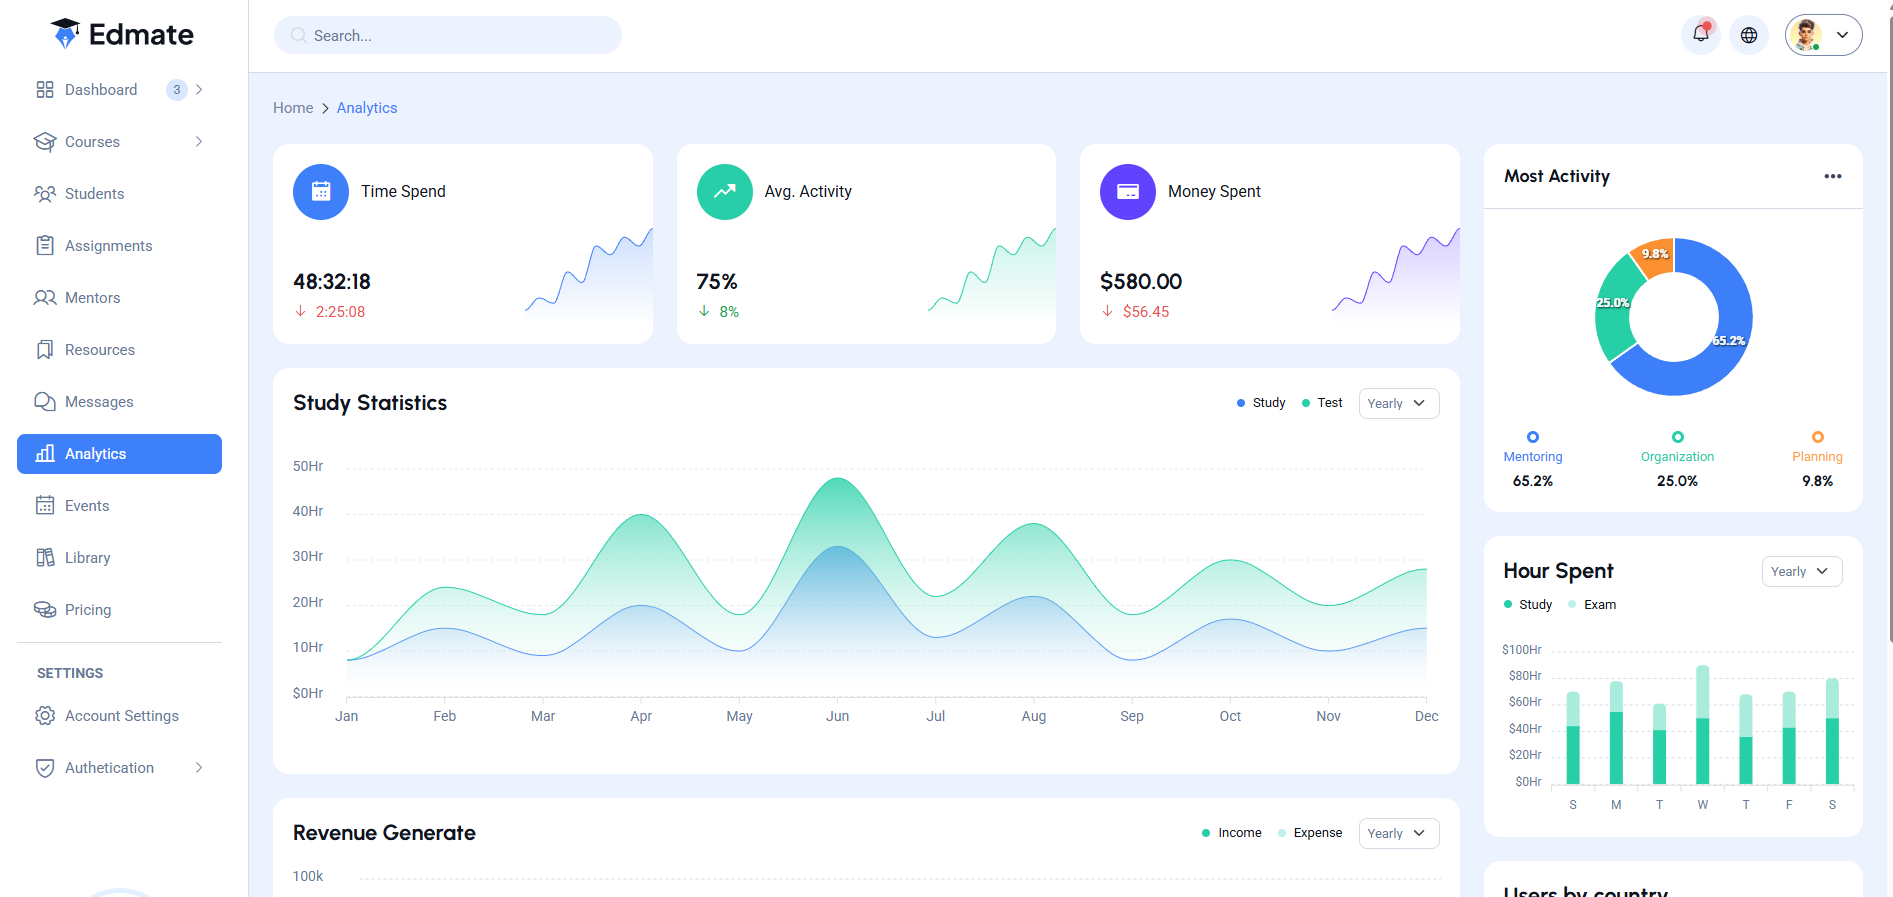Click the Resources bookmark icon
Screen dimensions: 1893x897
pyautogui.click(x=45, y=350)
